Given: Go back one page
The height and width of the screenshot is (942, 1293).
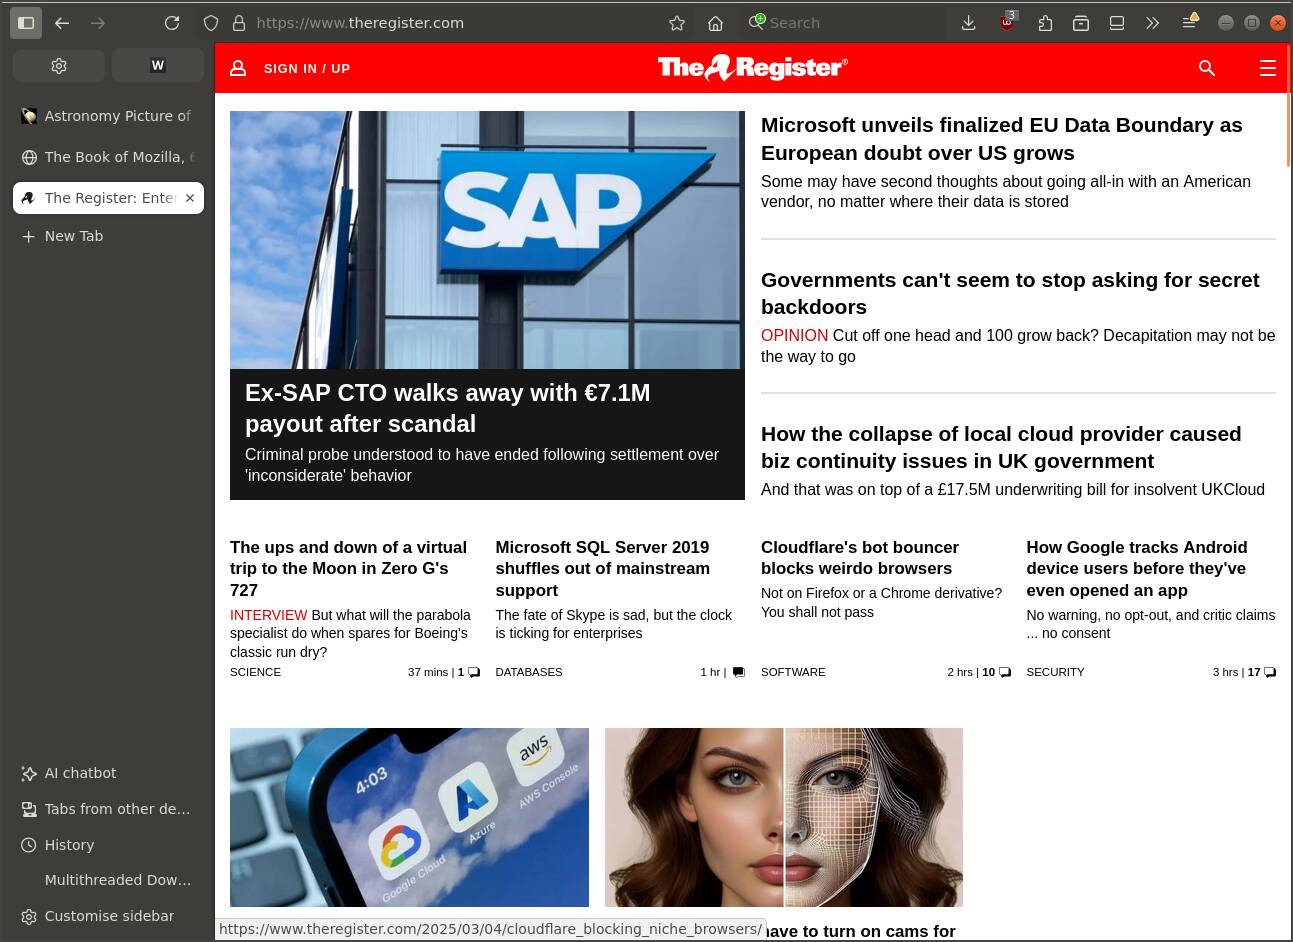Looking at the screenshot, I should [62, 22].
